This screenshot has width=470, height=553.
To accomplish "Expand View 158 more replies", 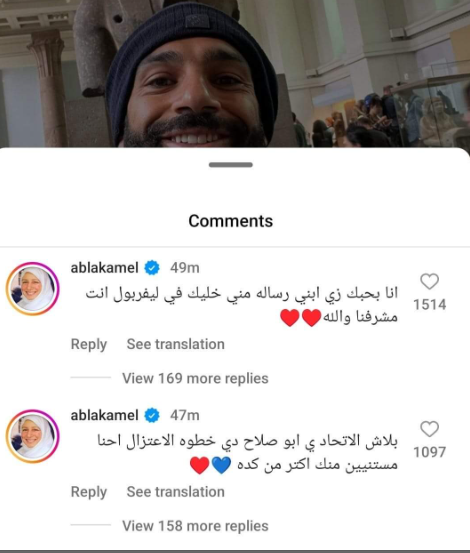I will pyautogui.click(x=195, y=526).
